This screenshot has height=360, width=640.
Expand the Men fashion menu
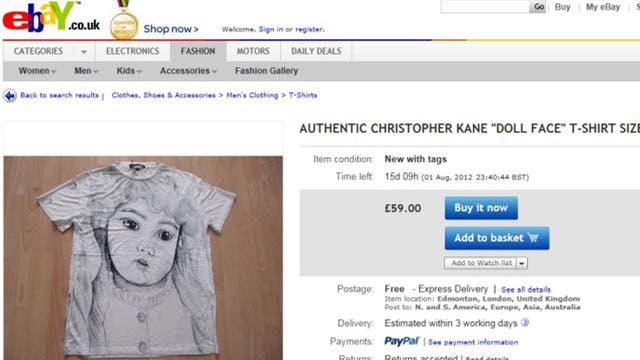(86, 71)
